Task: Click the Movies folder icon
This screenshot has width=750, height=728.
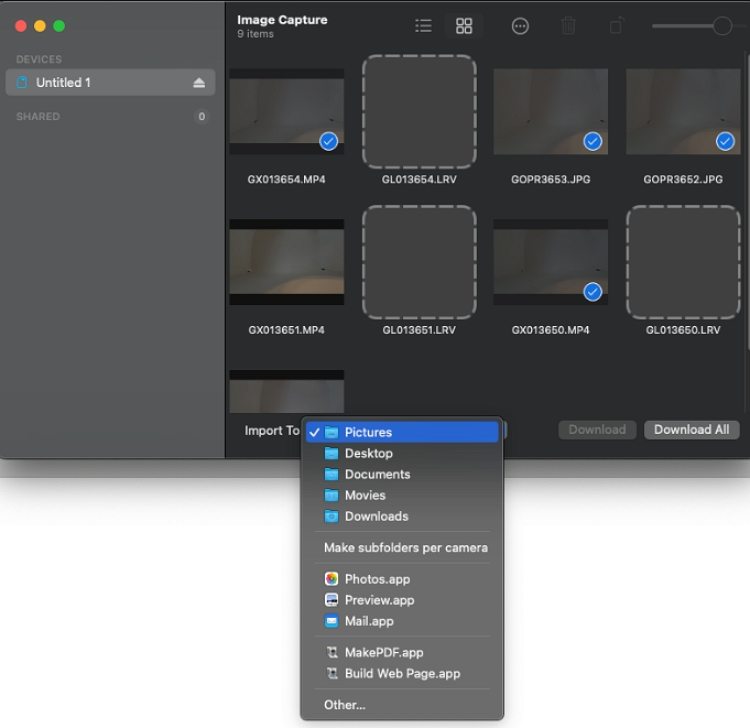Action: pos(331,495)
